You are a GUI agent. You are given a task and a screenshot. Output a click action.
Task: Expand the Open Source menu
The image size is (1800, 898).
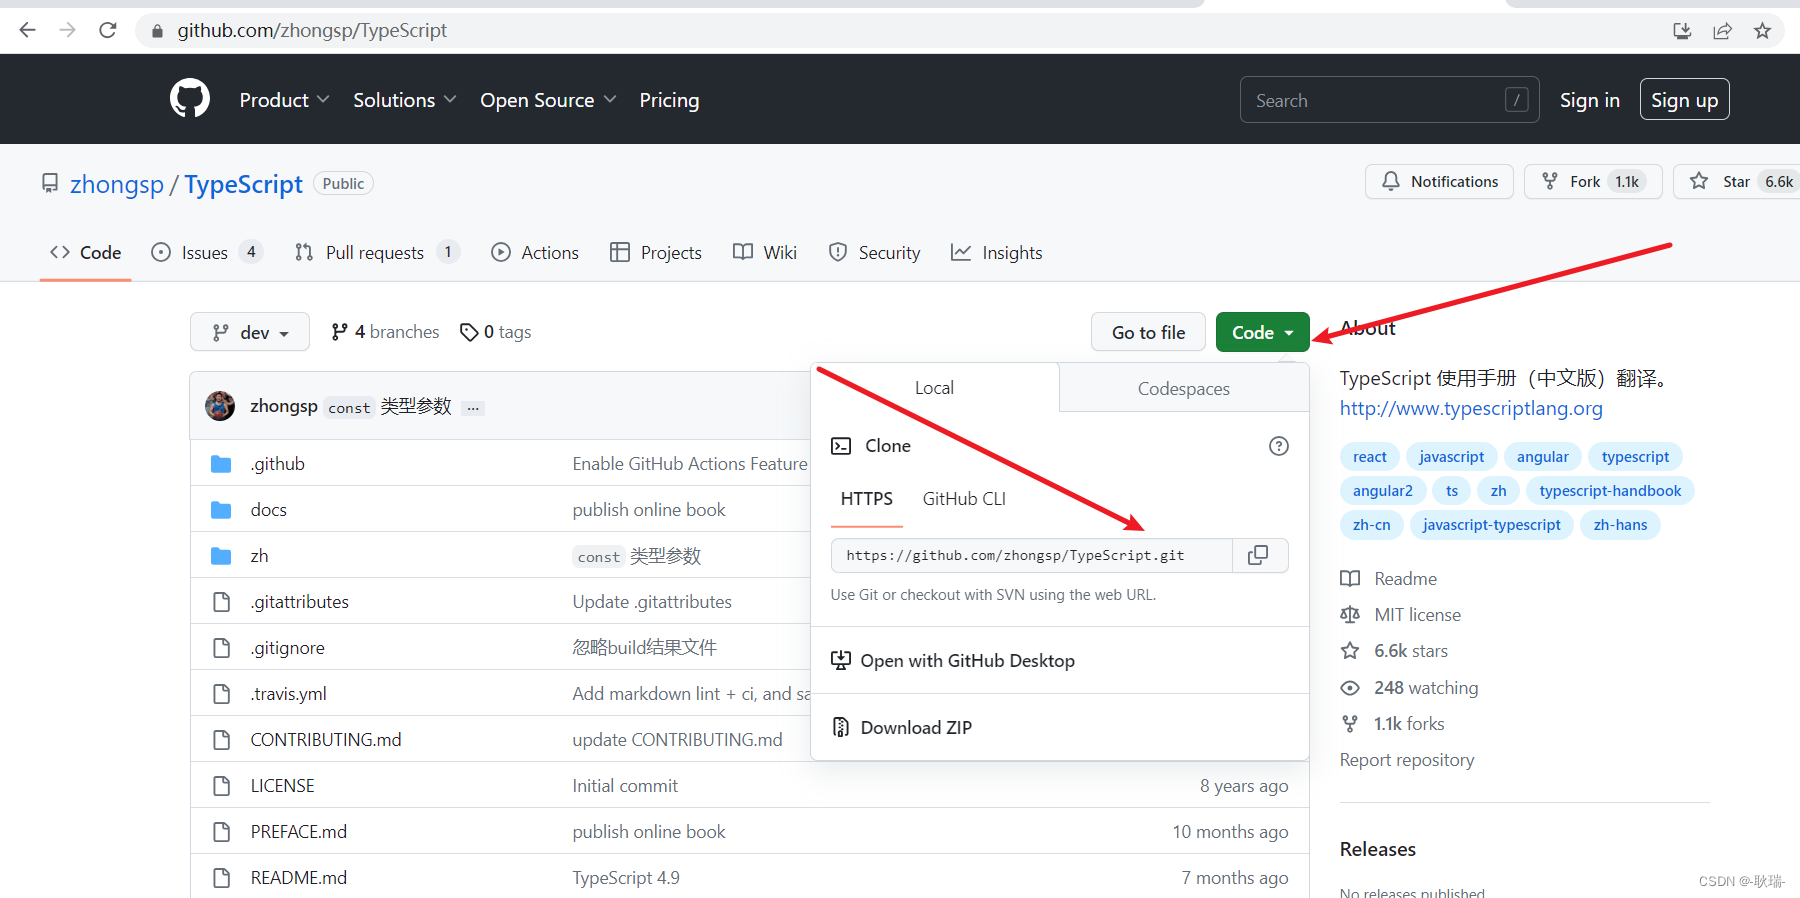[x=548, y=100]
